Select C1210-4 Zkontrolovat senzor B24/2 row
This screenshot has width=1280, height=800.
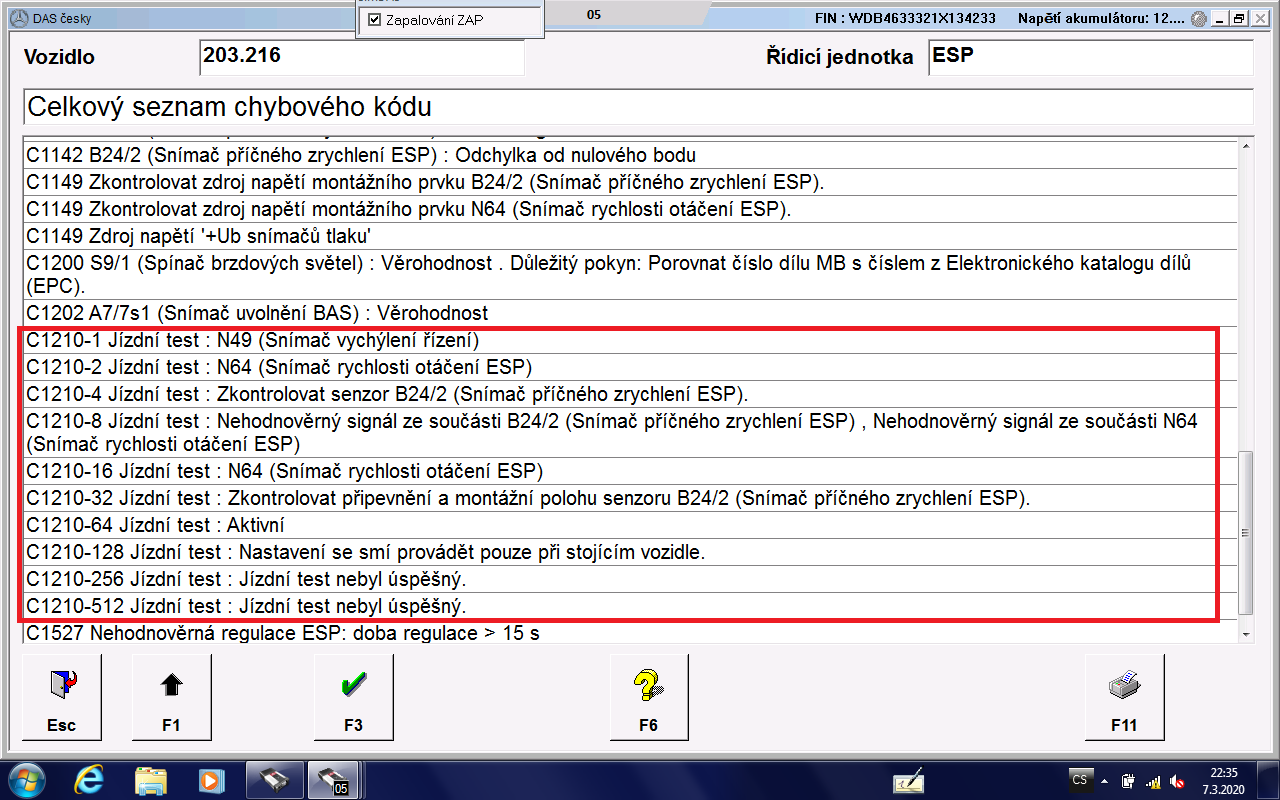(629, 394)
